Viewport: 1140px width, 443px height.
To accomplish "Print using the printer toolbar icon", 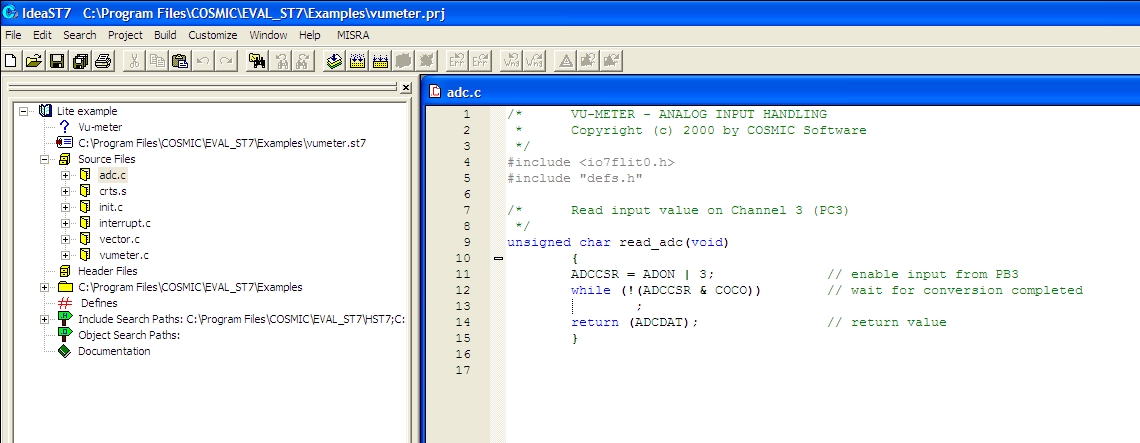I will click(x=103, y=61).
